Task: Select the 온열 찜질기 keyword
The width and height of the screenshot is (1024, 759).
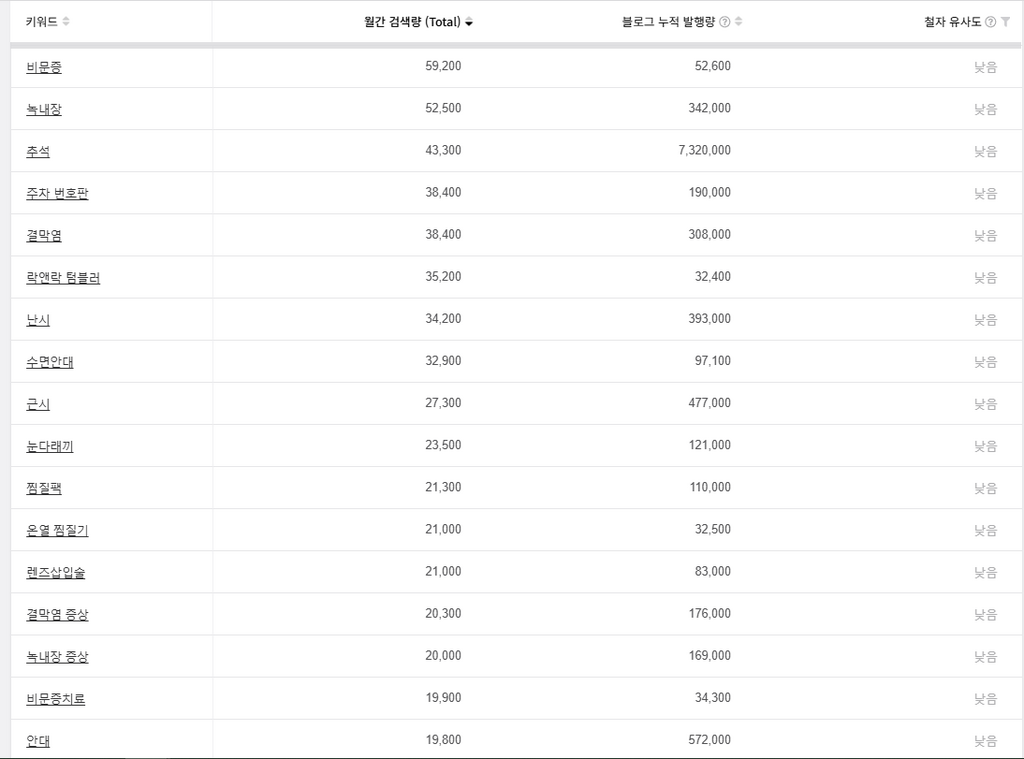Action: click(57, 530)
